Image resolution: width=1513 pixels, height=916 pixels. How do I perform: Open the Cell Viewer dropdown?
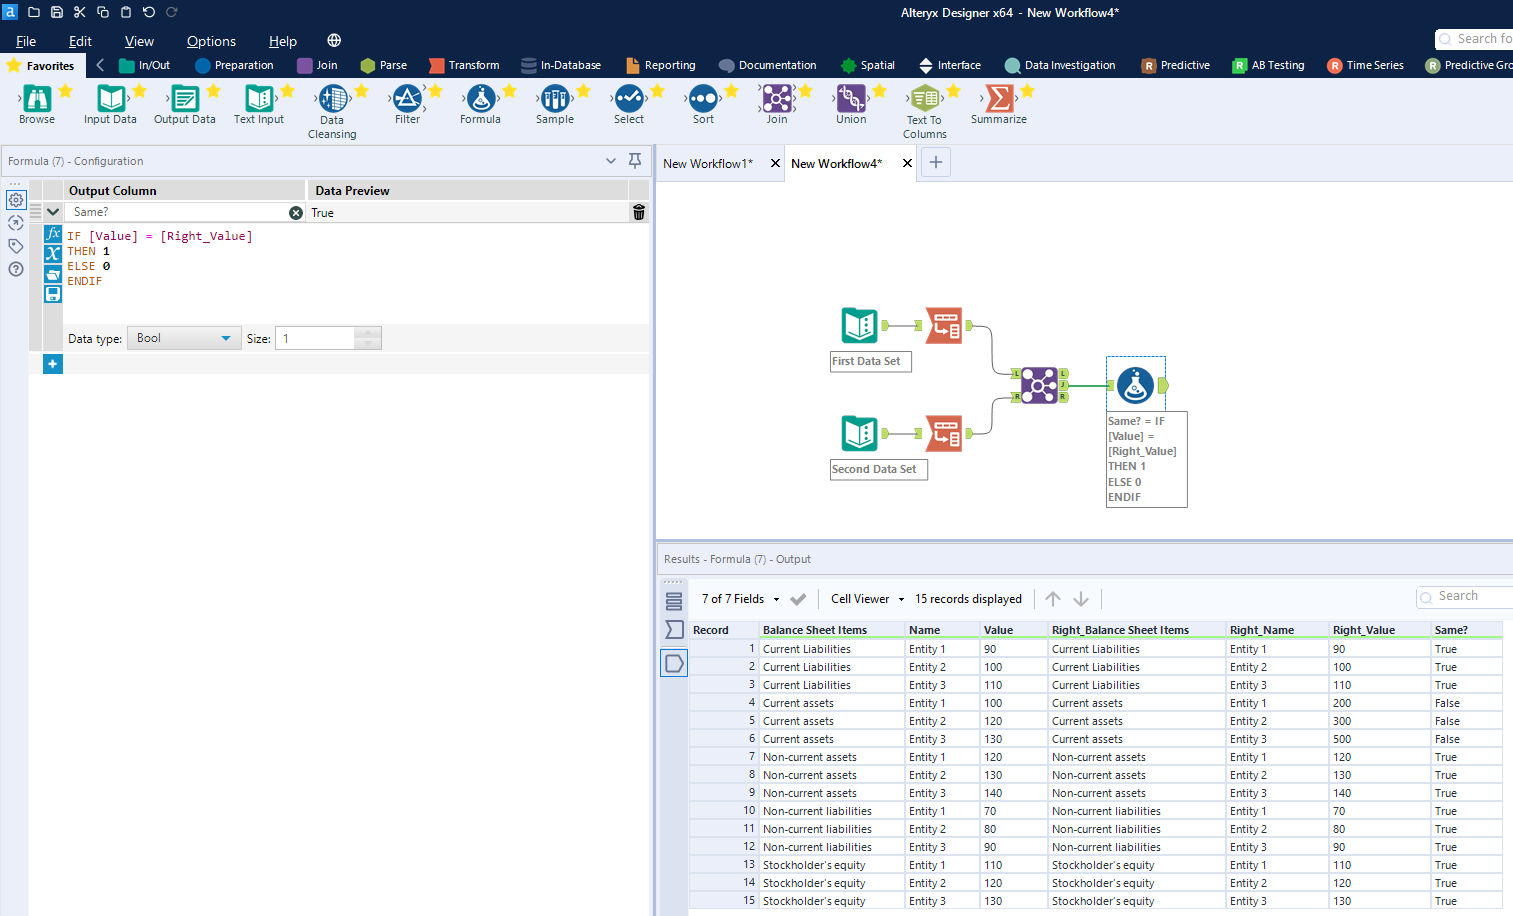867,599
